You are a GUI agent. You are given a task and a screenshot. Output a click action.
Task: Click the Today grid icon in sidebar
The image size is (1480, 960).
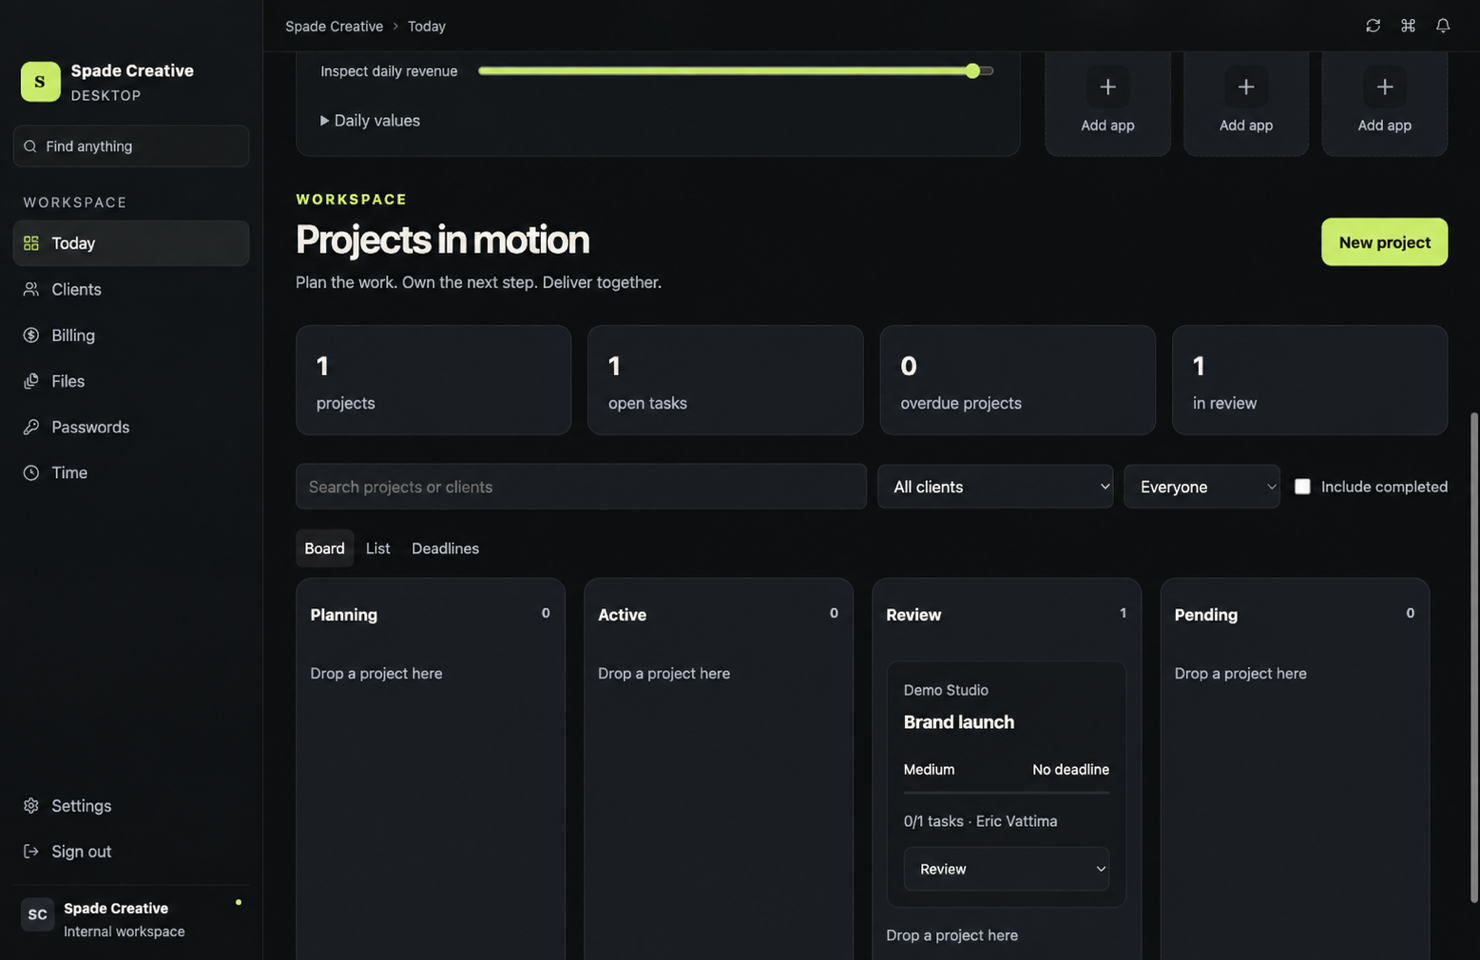(x=31, y=243)
